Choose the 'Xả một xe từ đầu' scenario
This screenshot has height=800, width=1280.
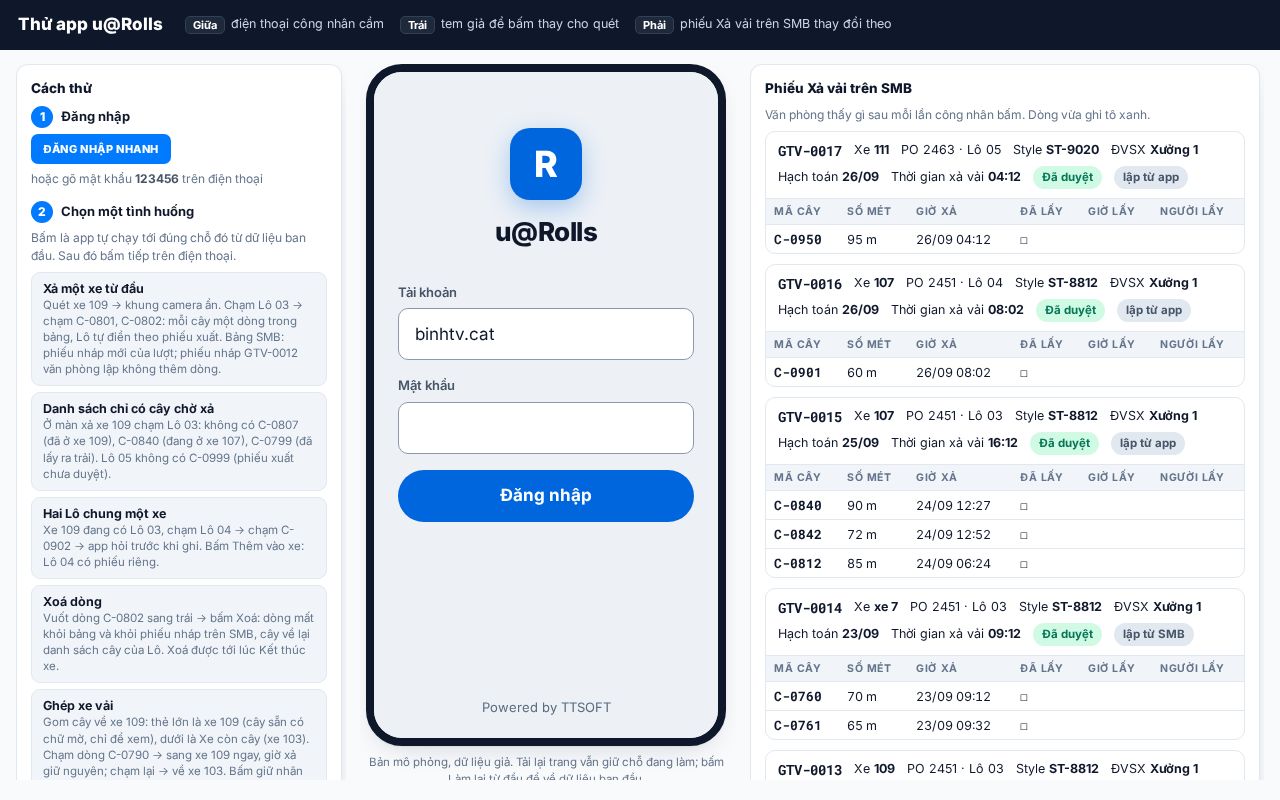point(179,329)
